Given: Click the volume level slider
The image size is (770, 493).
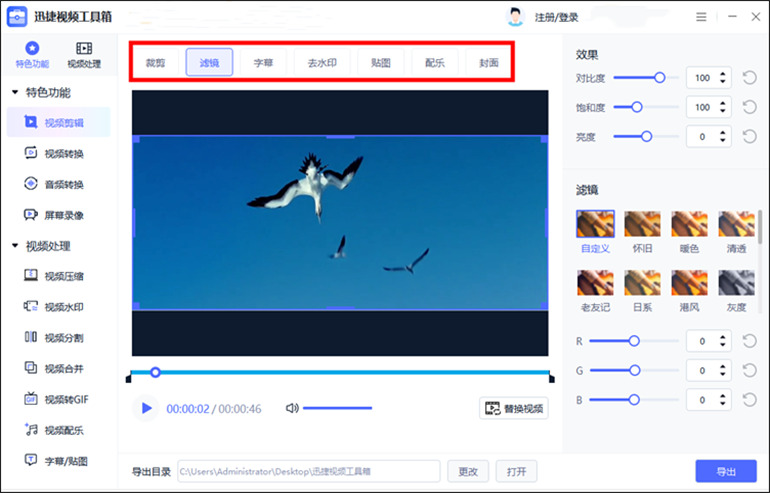Looking at the screenshot, I should click(x=337, y=408).
